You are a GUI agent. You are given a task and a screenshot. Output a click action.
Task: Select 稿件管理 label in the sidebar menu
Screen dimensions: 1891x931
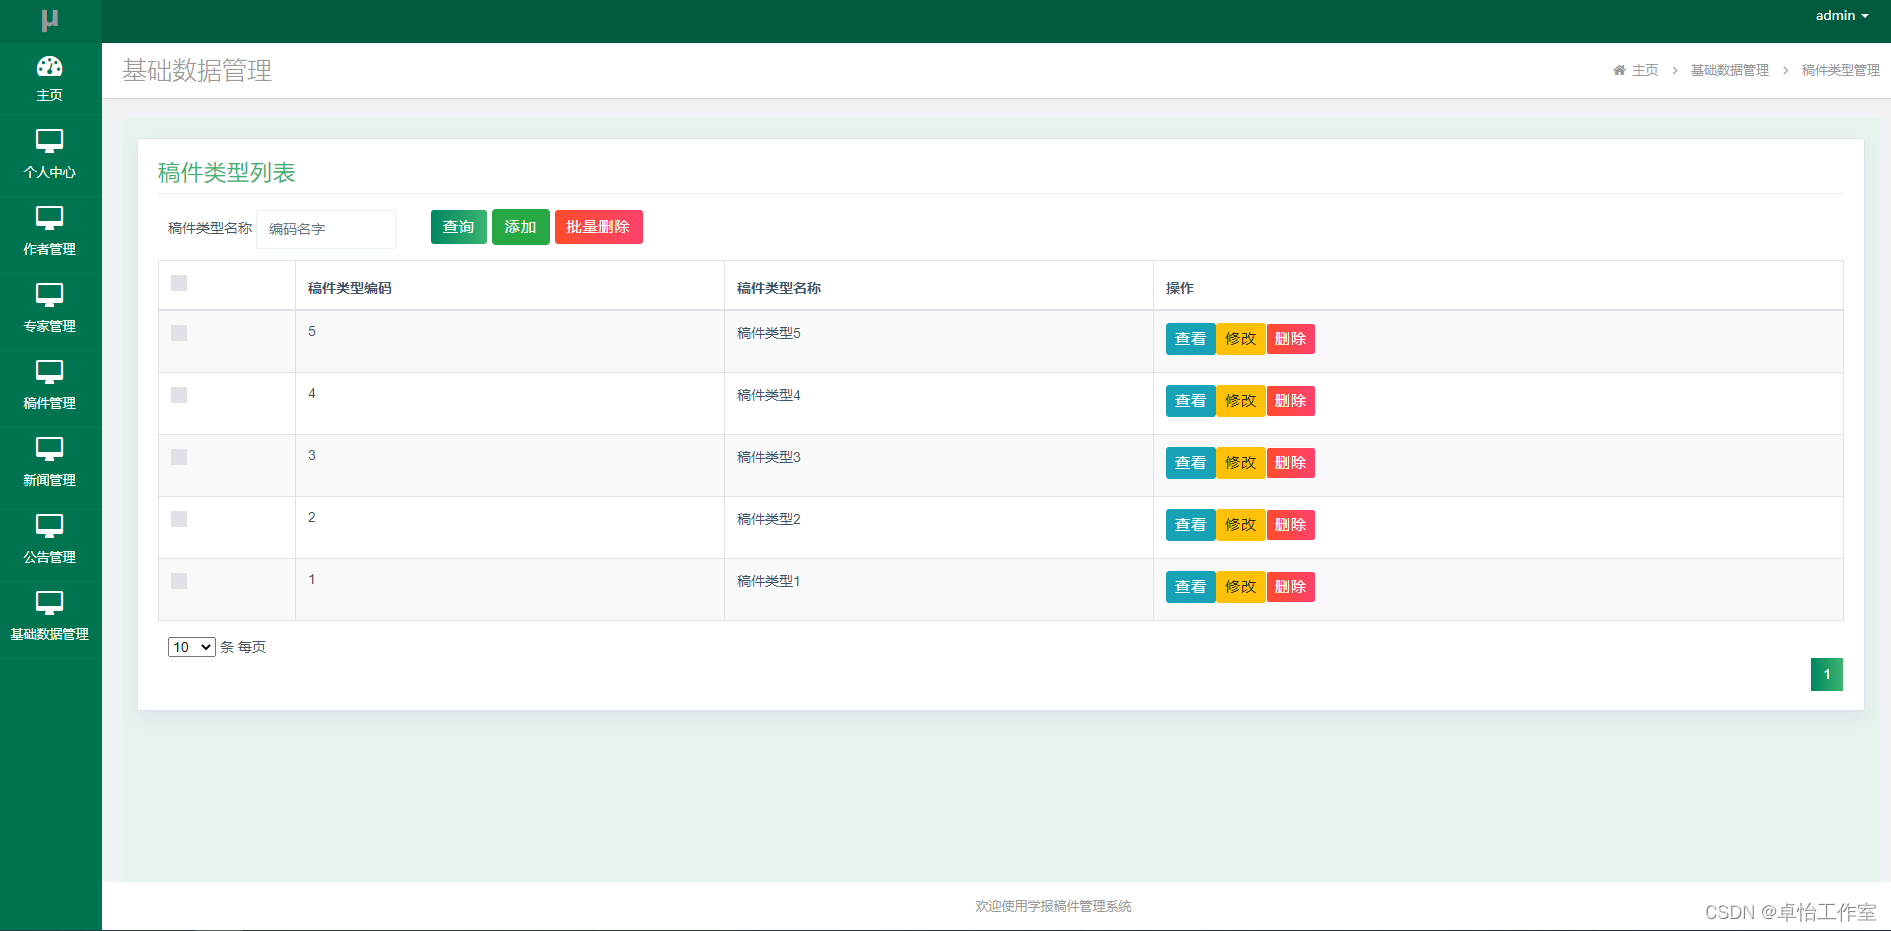[49, 403]
